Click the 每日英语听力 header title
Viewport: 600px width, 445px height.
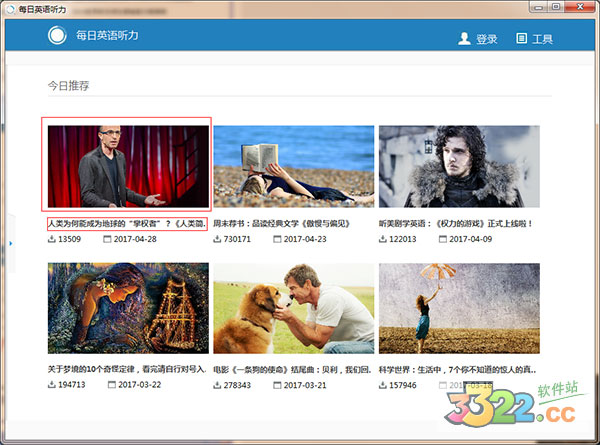107,35
